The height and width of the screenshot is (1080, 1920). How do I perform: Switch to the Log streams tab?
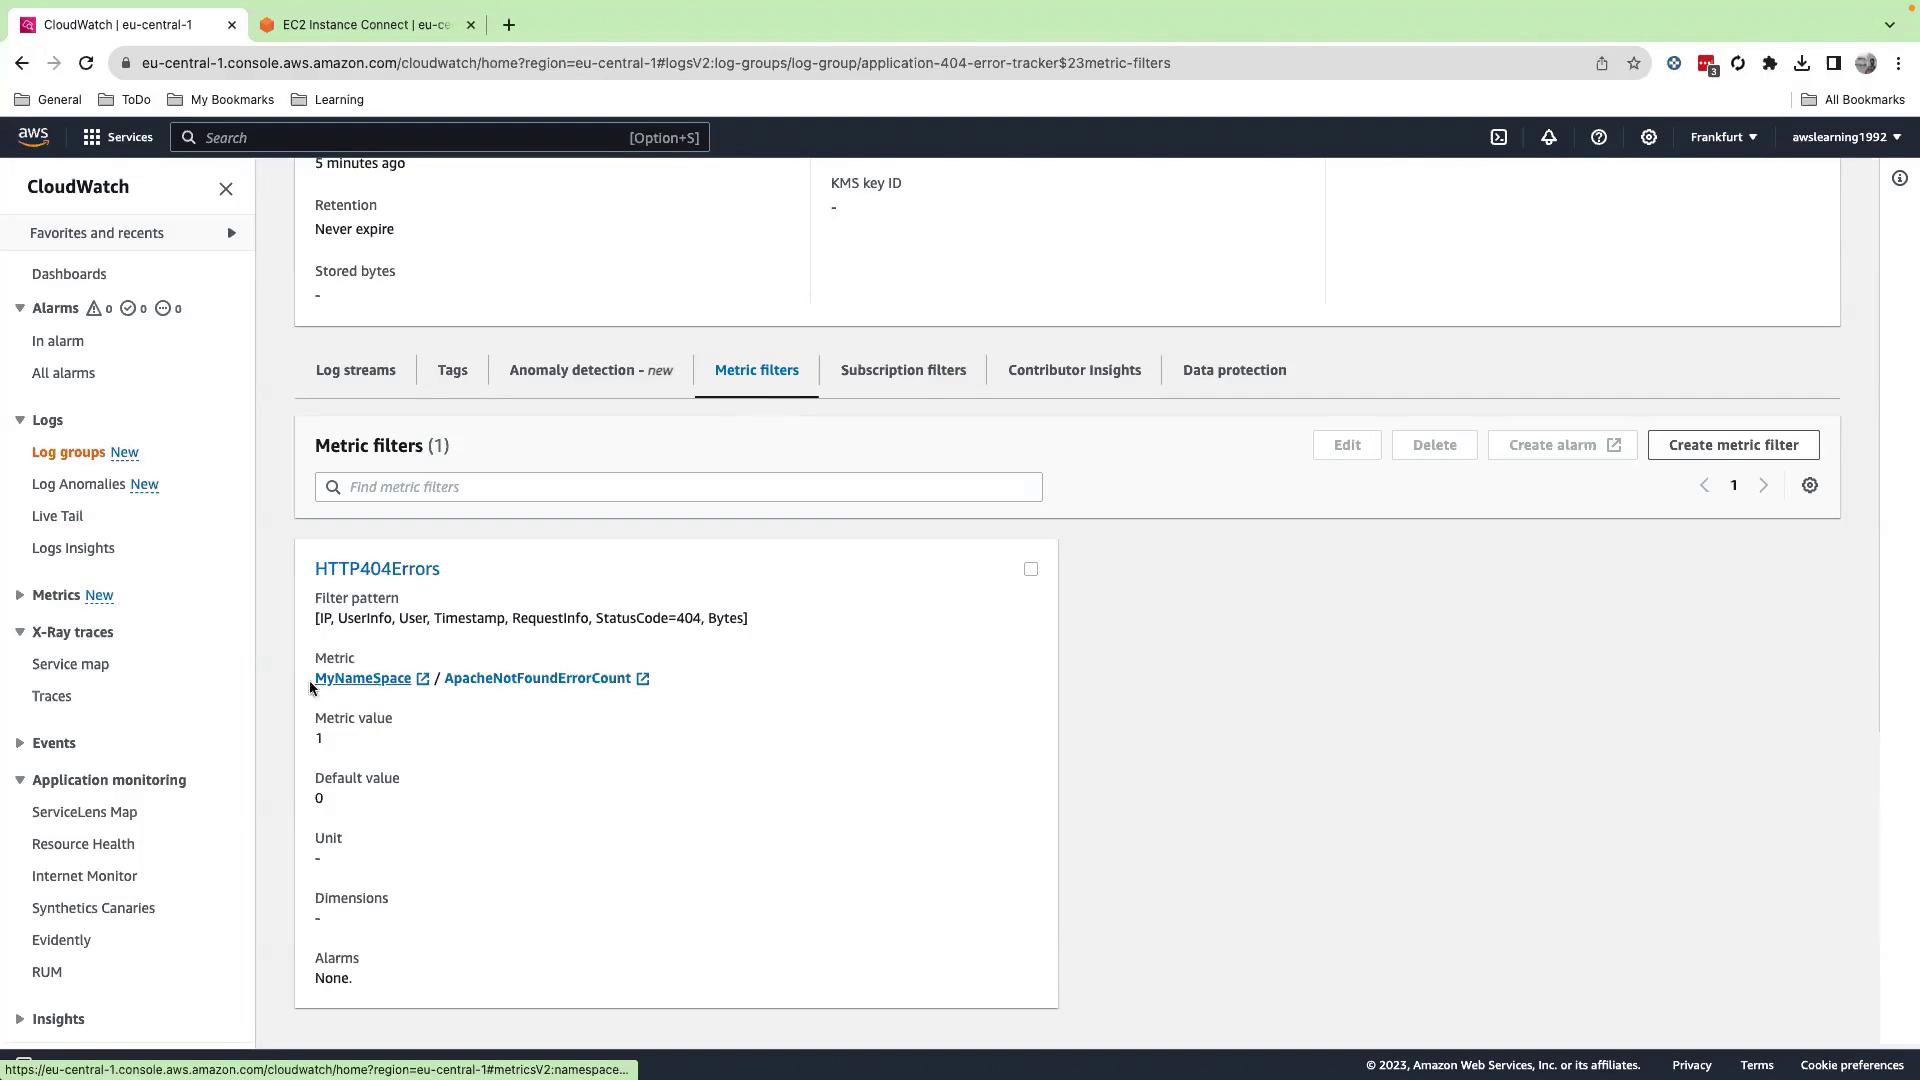(355, 370)
